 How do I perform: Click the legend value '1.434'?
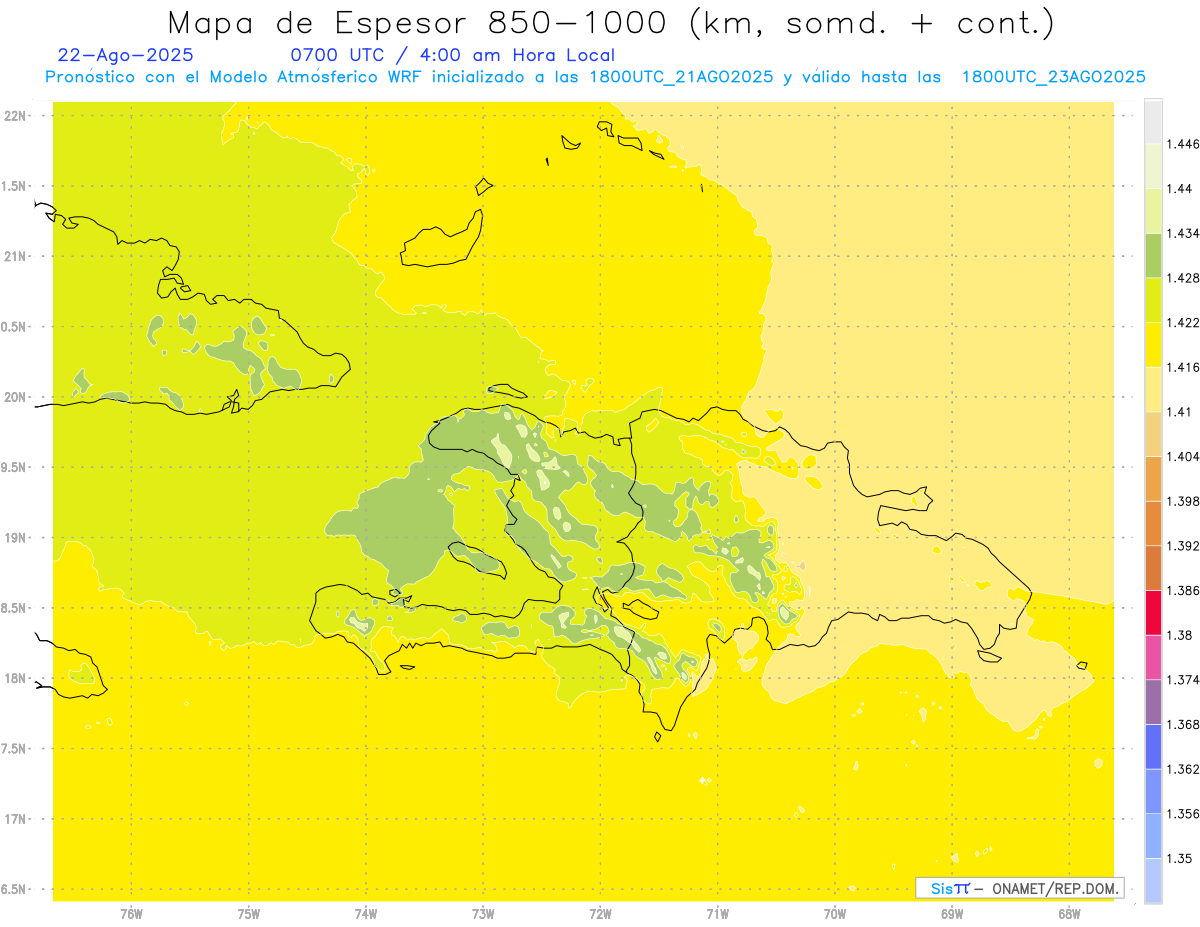click(x=1184, y=233)
